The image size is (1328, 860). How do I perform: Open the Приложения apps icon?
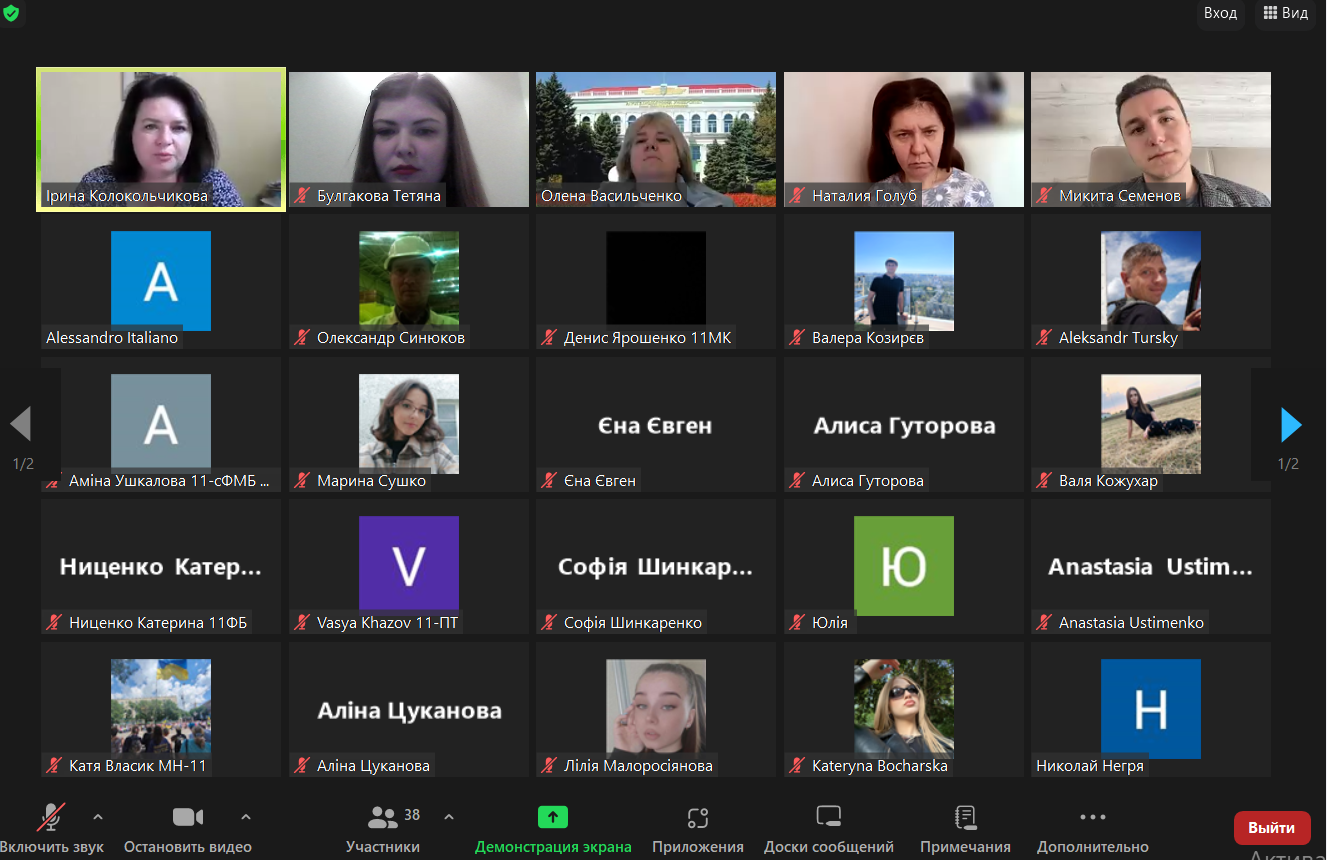pyautogui.click(x=698, y=817)
